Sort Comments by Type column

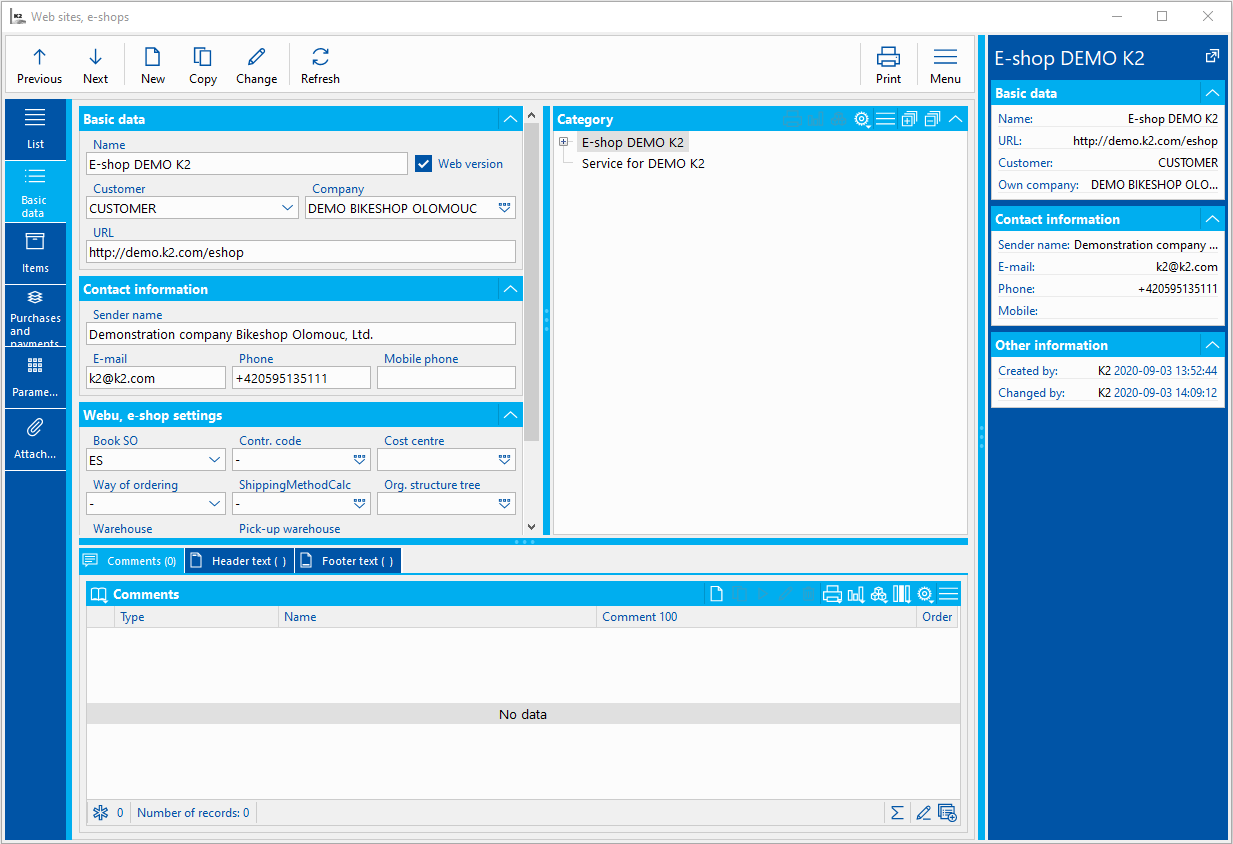197,617
